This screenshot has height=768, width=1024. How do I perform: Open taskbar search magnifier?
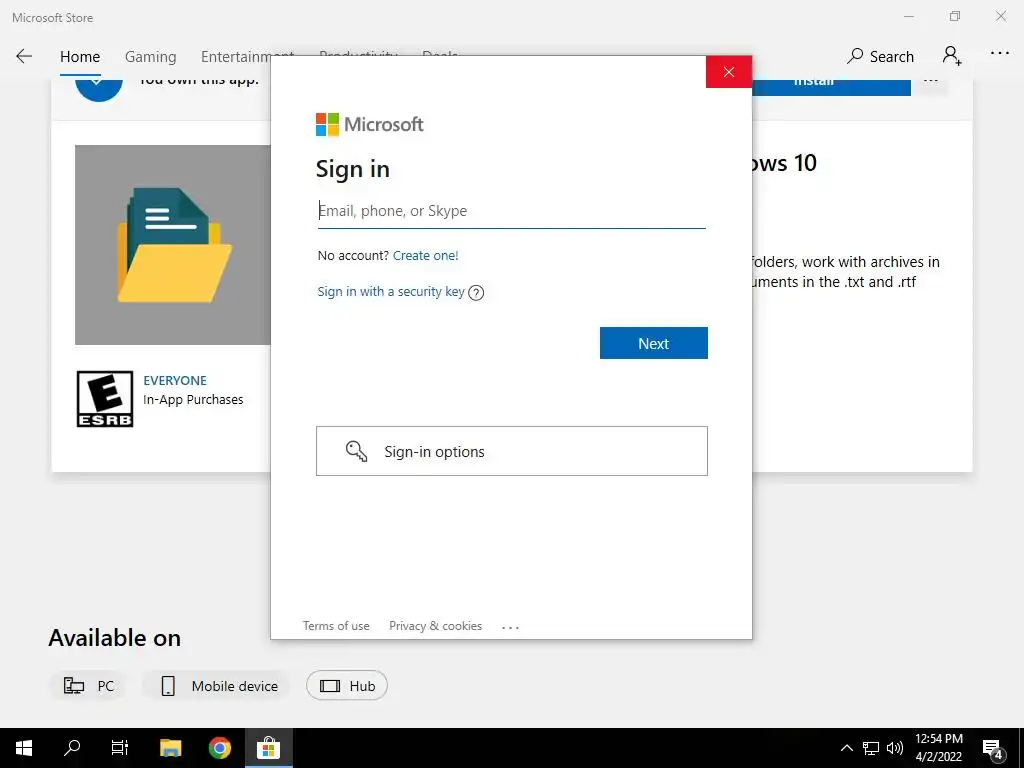(72, 748)
